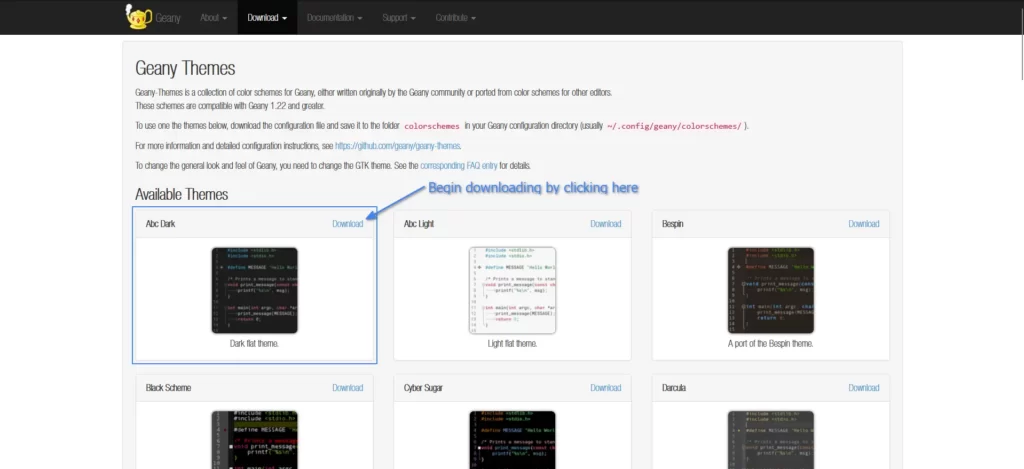Select the Cyber Sugar card title

click(423, 387)
